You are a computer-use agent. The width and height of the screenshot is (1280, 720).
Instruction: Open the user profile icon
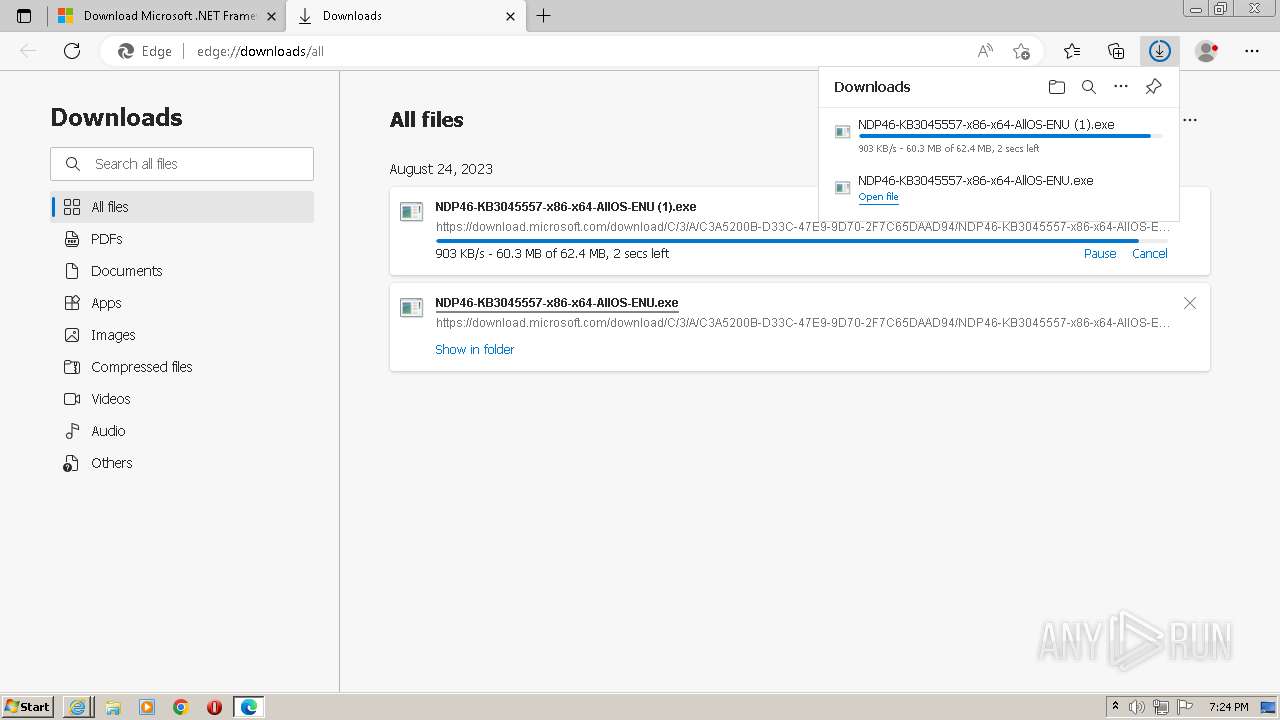[1207, 51]
